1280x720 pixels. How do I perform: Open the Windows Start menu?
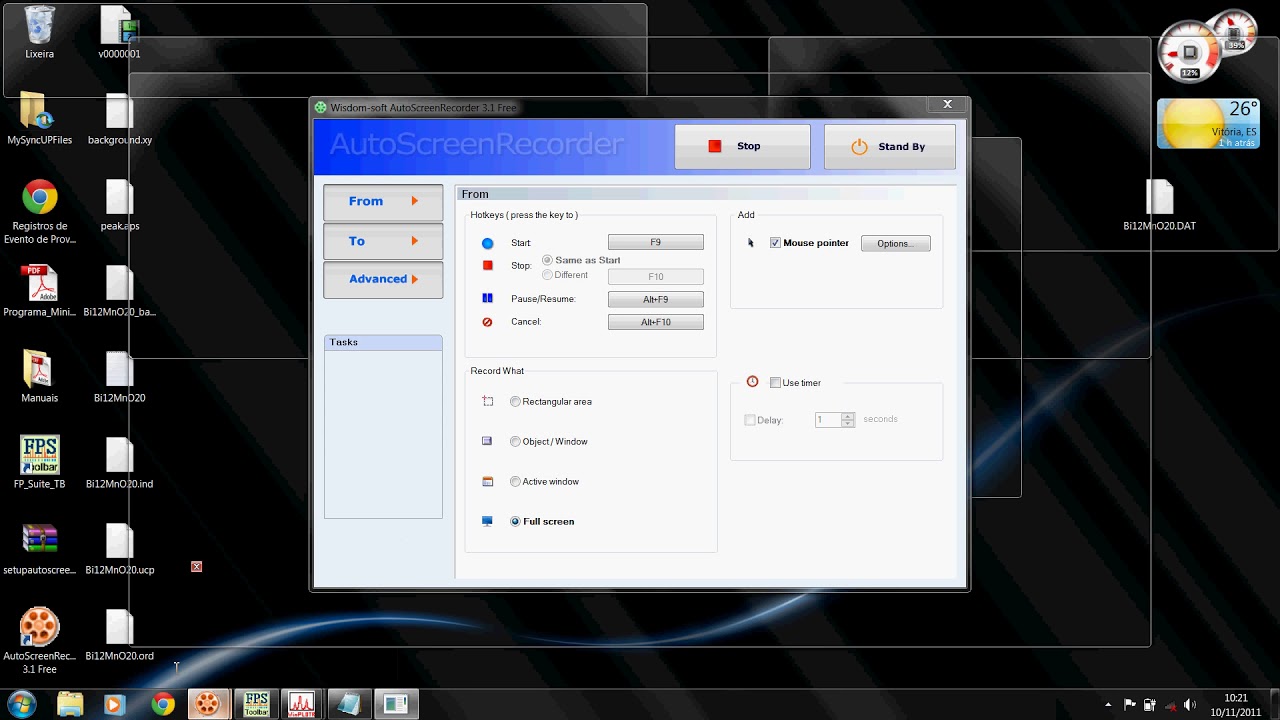pyautogui.click(x=22, y=704)
